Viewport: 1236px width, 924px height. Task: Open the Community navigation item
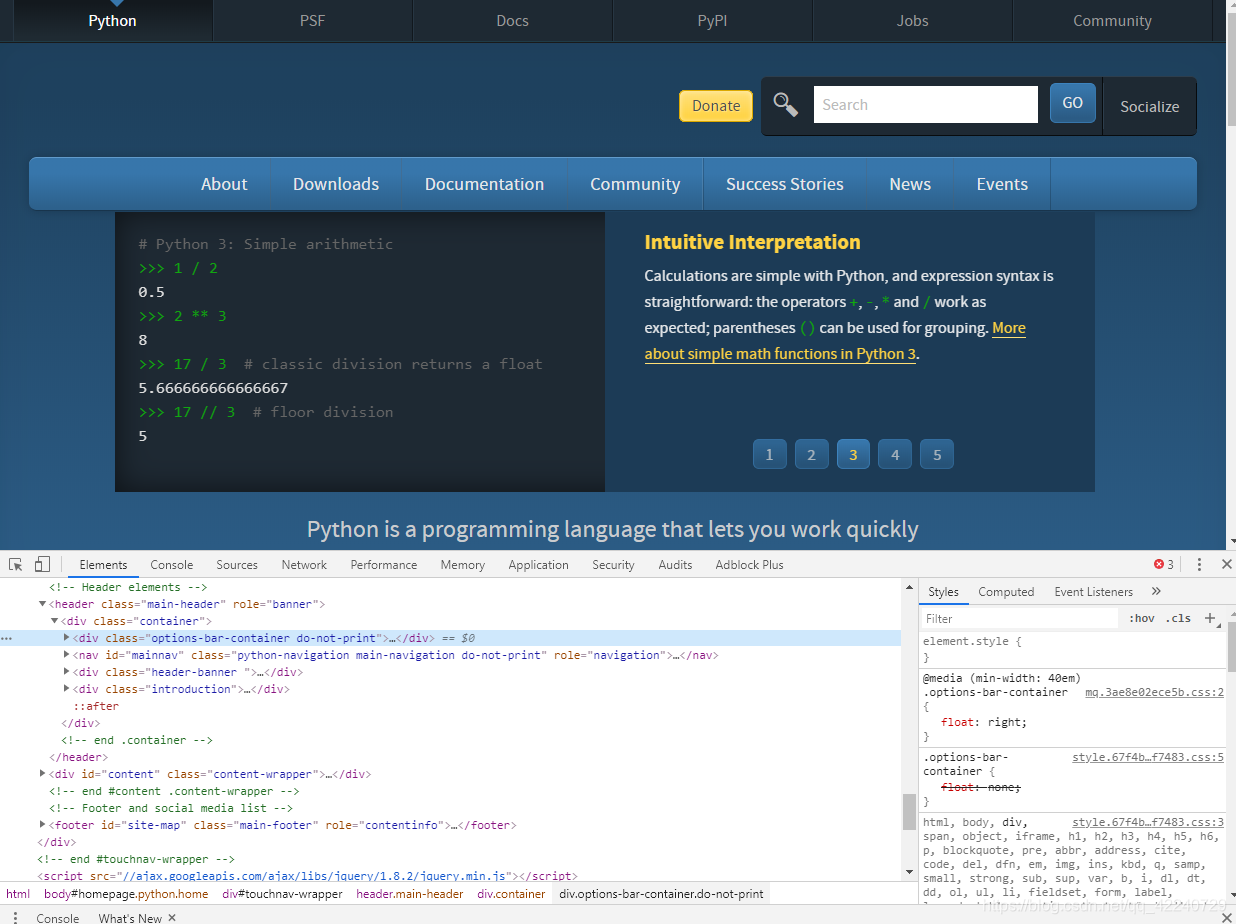635,184
